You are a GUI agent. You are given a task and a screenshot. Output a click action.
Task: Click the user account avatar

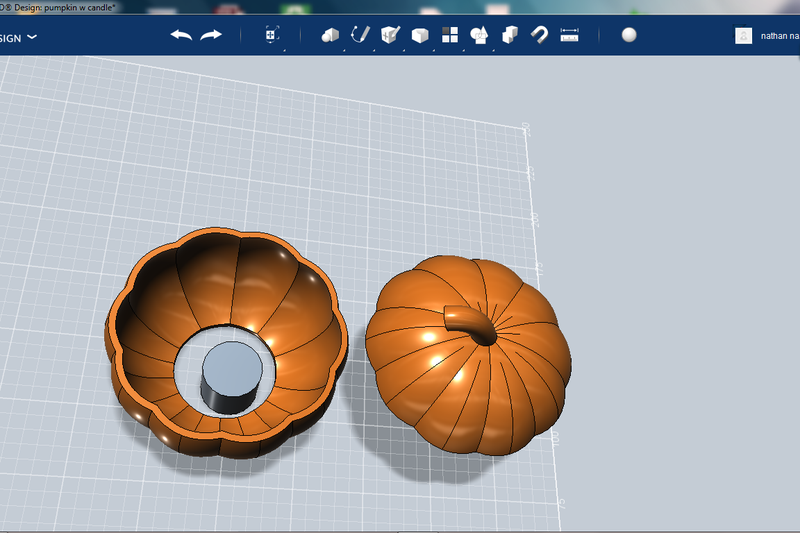click(x=743, y=36)
